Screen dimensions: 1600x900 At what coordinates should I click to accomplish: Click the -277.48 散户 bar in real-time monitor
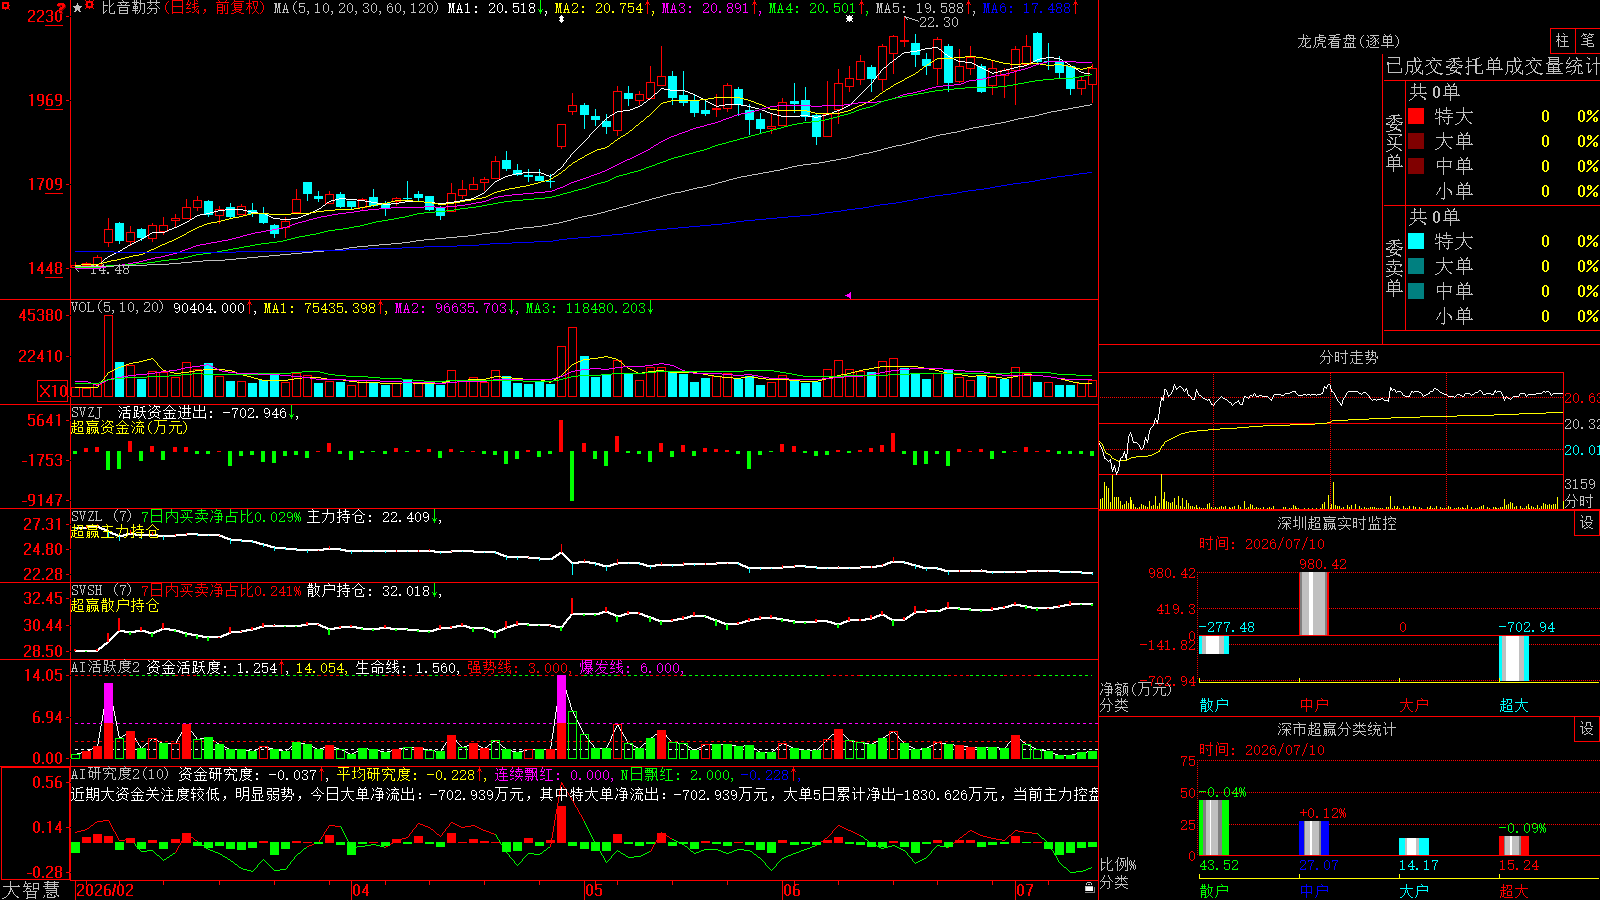[1214, 645]
